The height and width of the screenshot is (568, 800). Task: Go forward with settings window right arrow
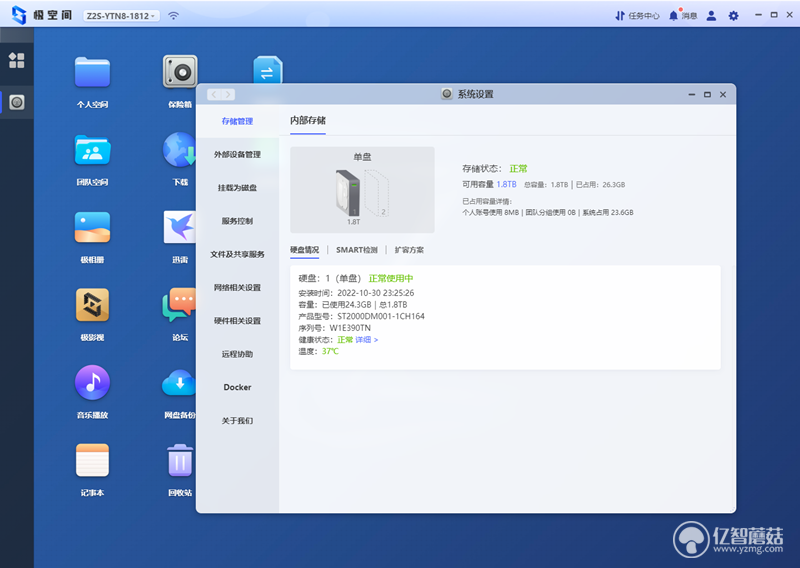[x=228, y=94]
